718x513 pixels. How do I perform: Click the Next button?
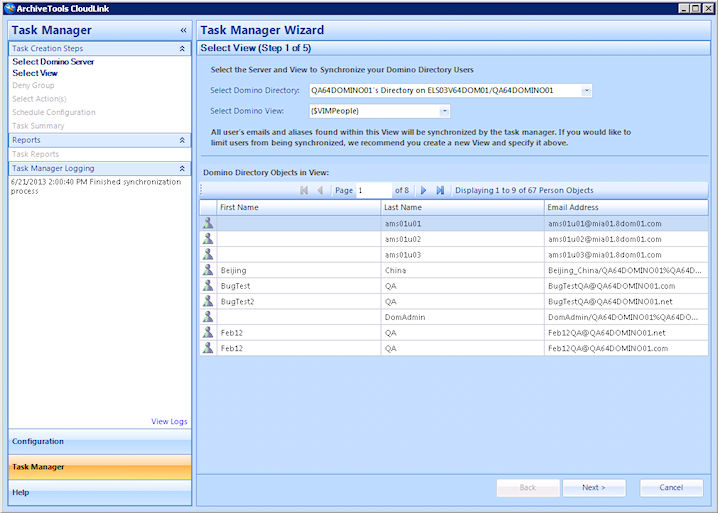point(594,488)
